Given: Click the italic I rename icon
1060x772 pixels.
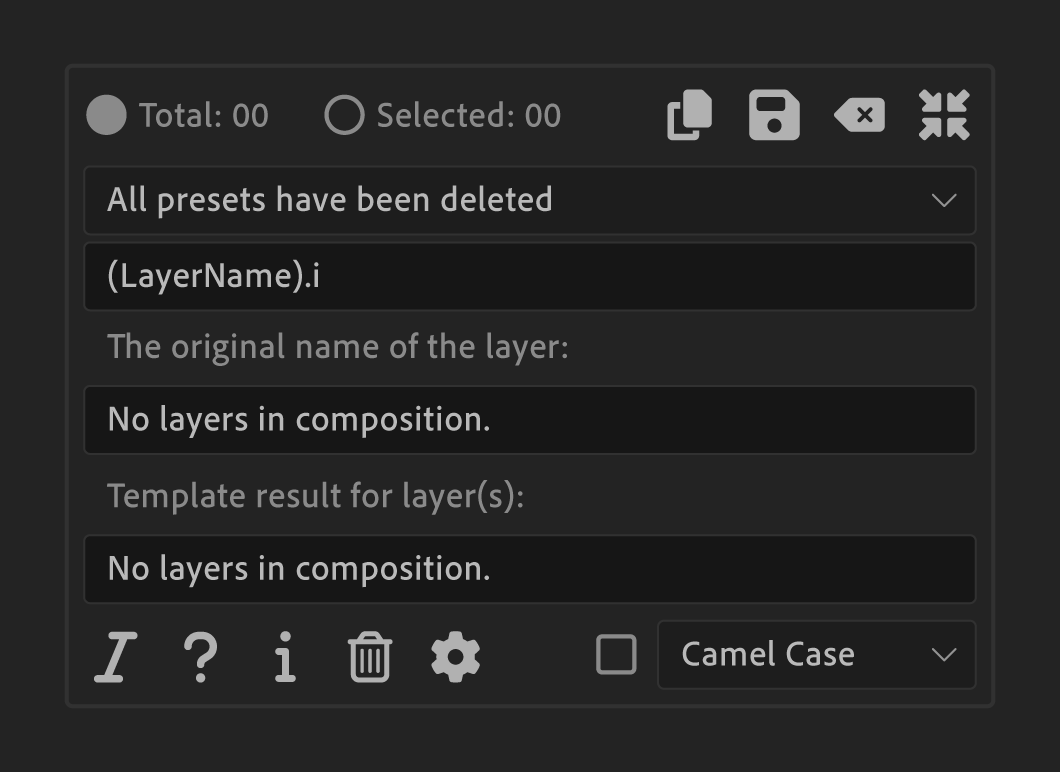Looking at the screenshot, I should (115, 658).
